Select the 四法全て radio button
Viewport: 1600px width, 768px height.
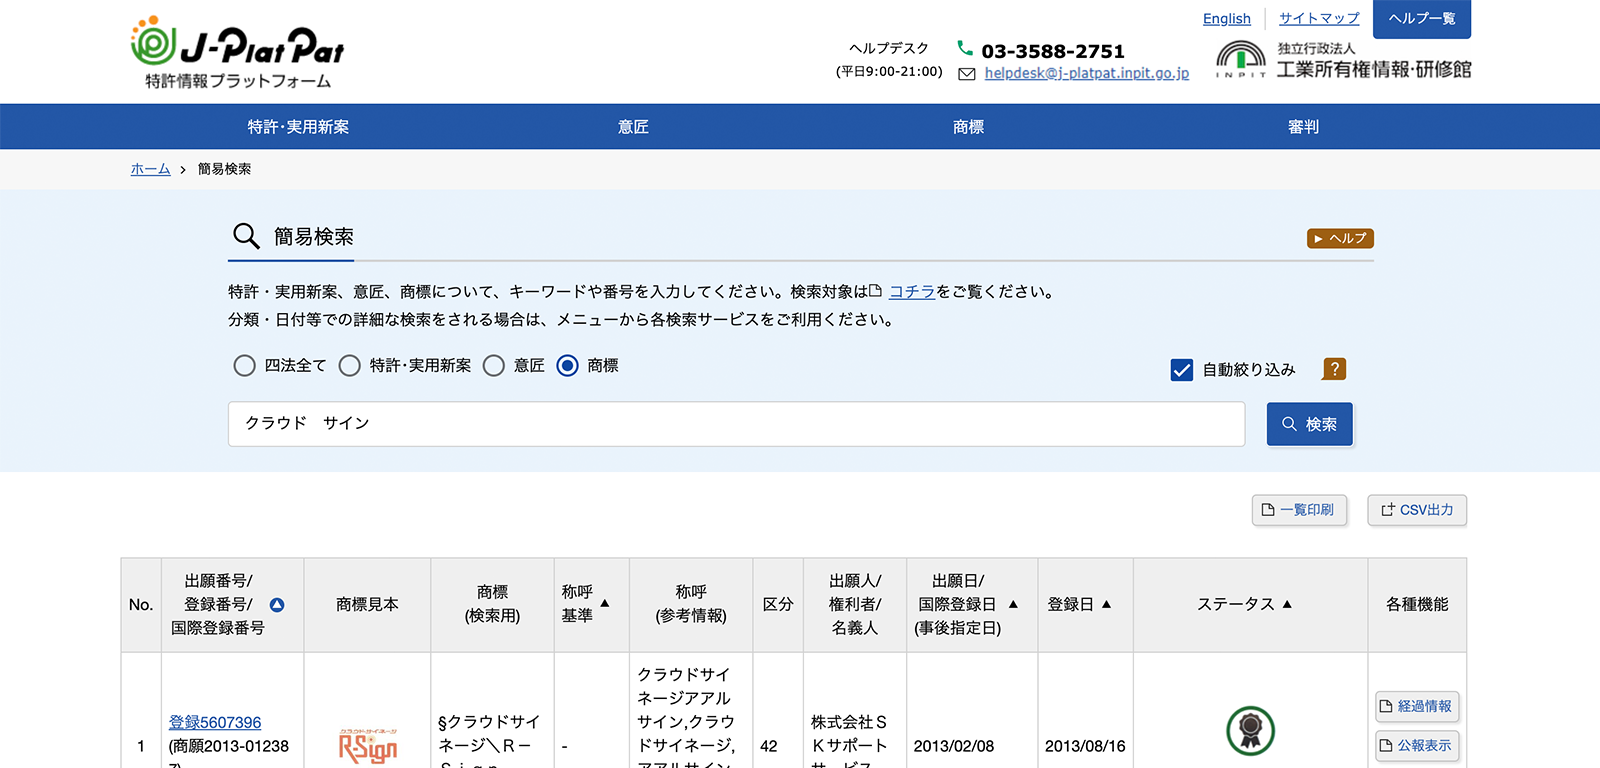[x=244, y=366]
